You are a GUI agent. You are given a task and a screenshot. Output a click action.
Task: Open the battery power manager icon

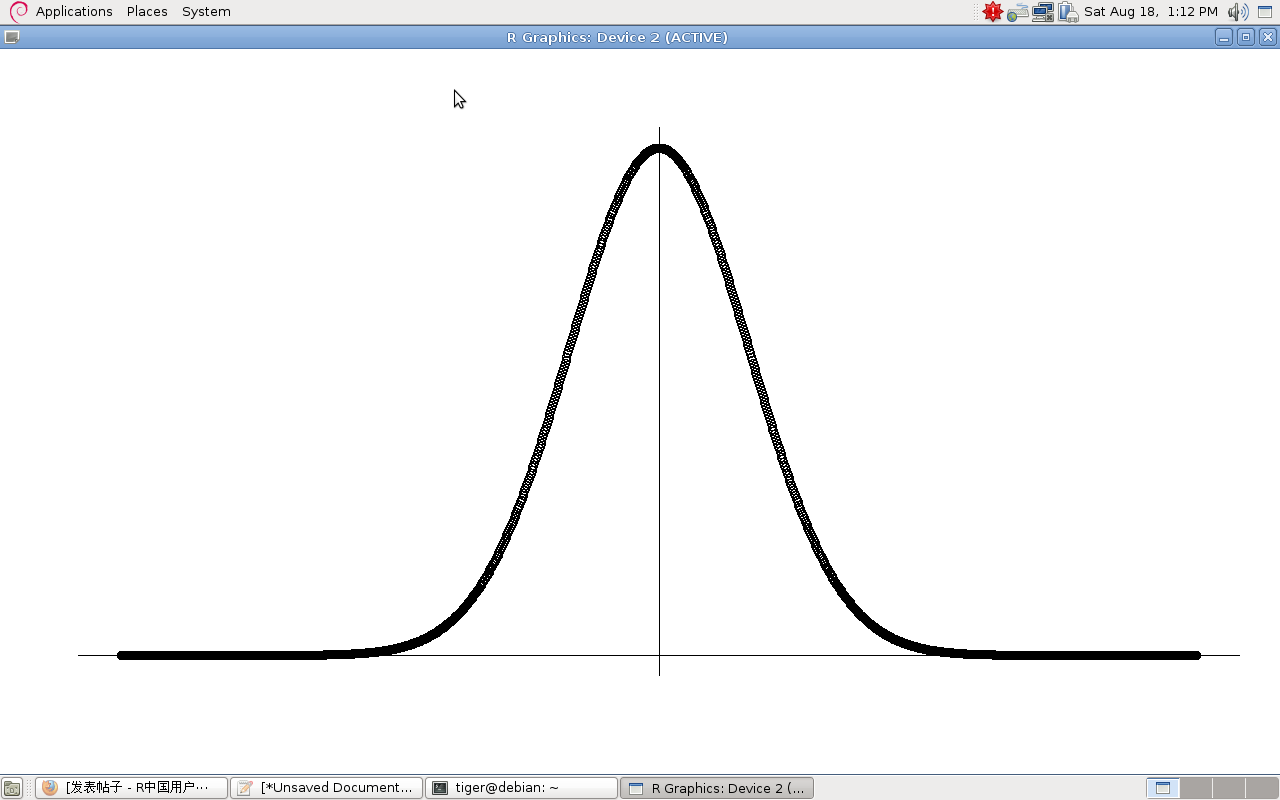1068,12
